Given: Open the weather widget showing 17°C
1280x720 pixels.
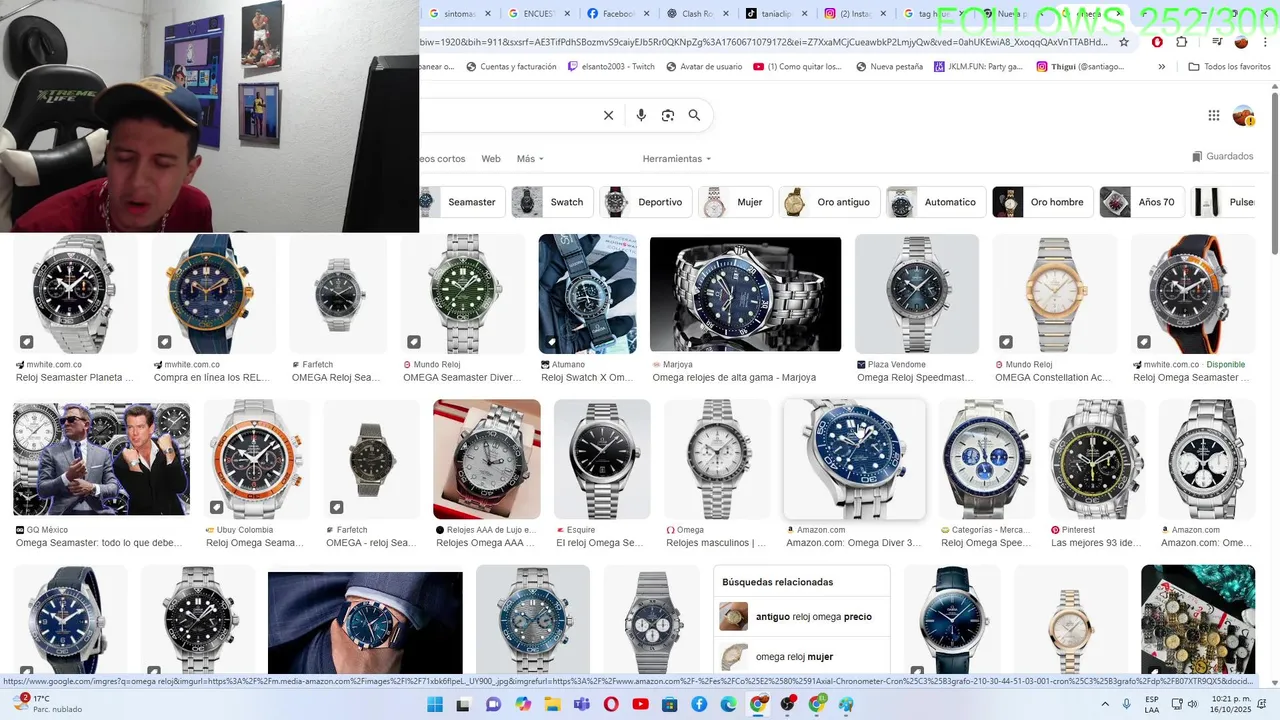Looking at the screenshot, I should 45,704.
